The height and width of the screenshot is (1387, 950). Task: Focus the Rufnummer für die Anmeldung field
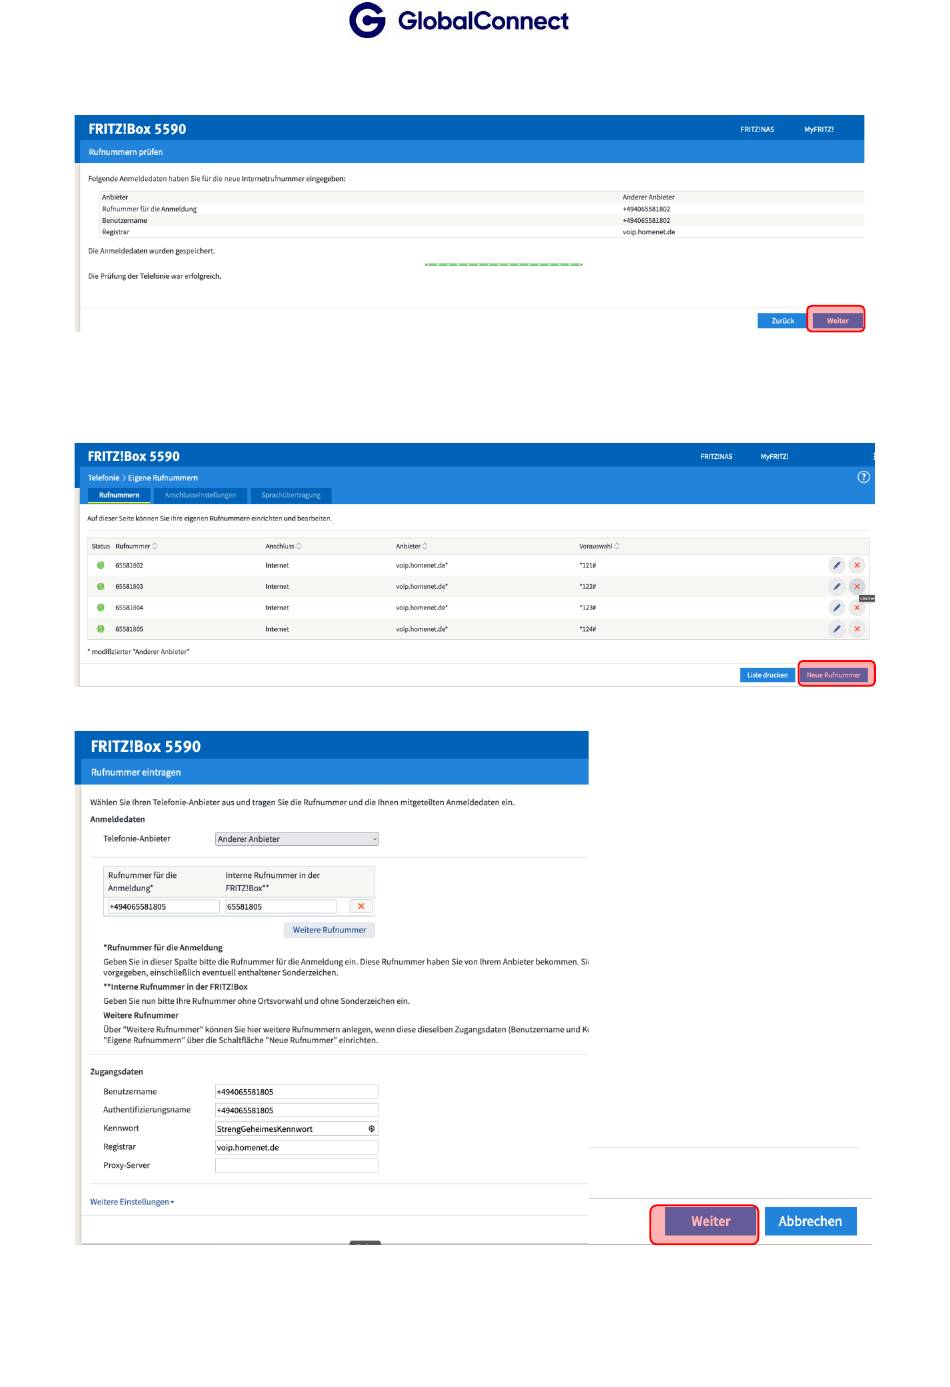click(x=163, y=907)
